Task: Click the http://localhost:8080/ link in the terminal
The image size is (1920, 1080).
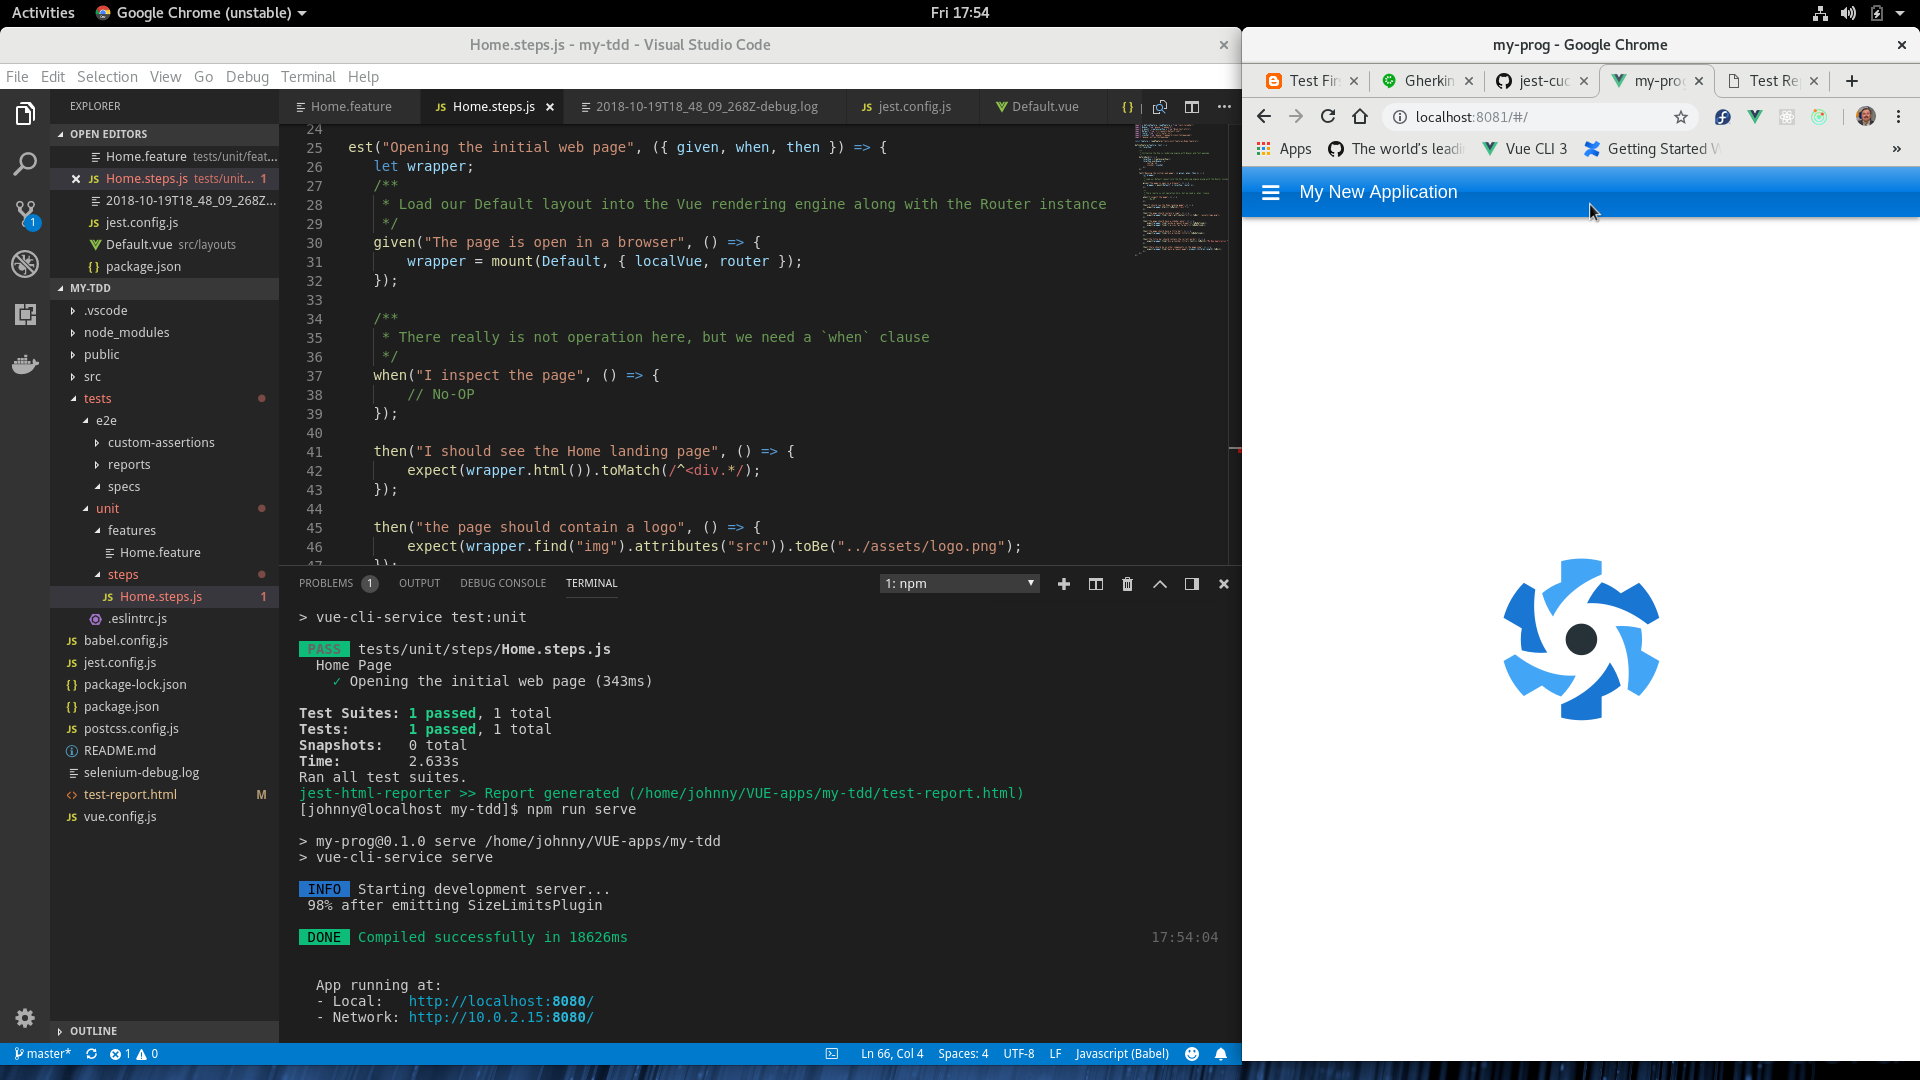Action: click(501, 1001)
